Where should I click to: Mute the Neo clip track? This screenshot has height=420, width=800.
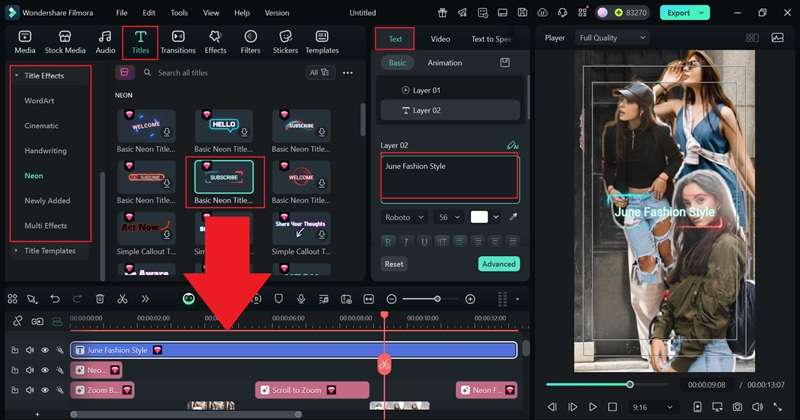coord(30,370)
